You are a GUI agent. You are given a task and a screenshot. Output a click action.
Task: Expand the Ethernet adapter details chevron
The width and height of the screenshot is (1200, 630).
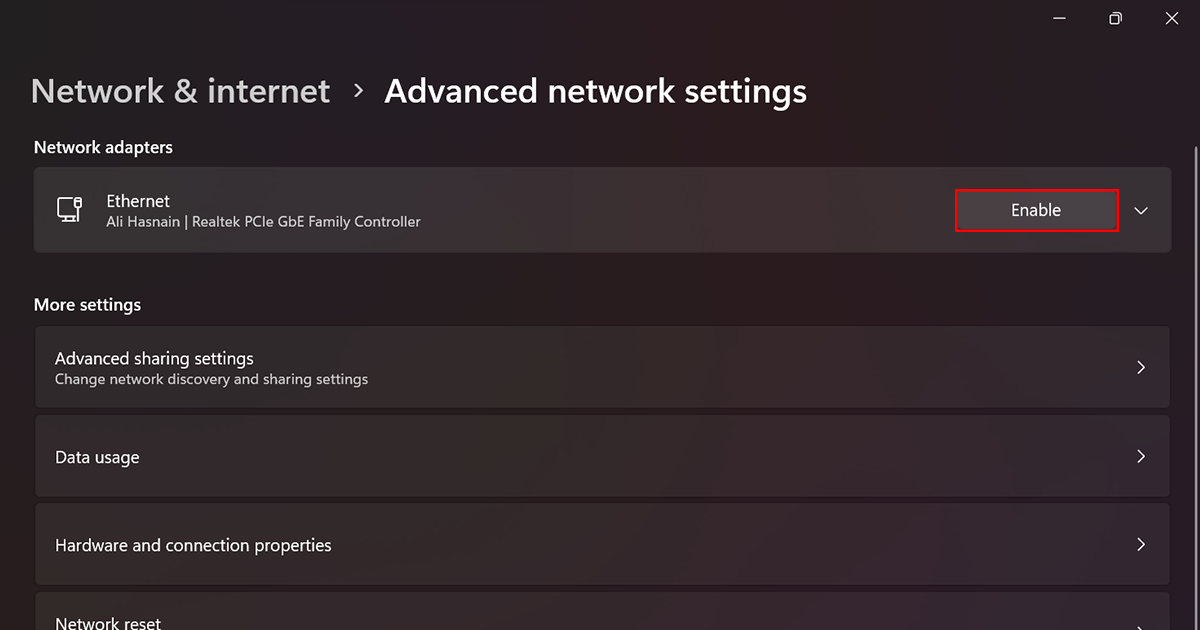1141,211
